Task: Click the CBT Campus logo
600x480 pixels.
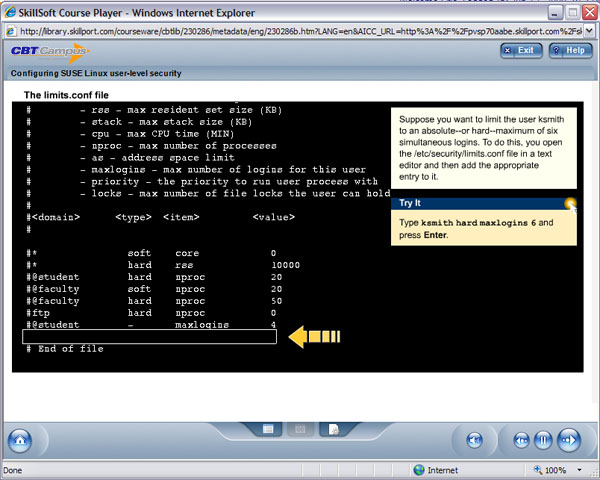Action: pyautogui.click(x=49, y=52)
